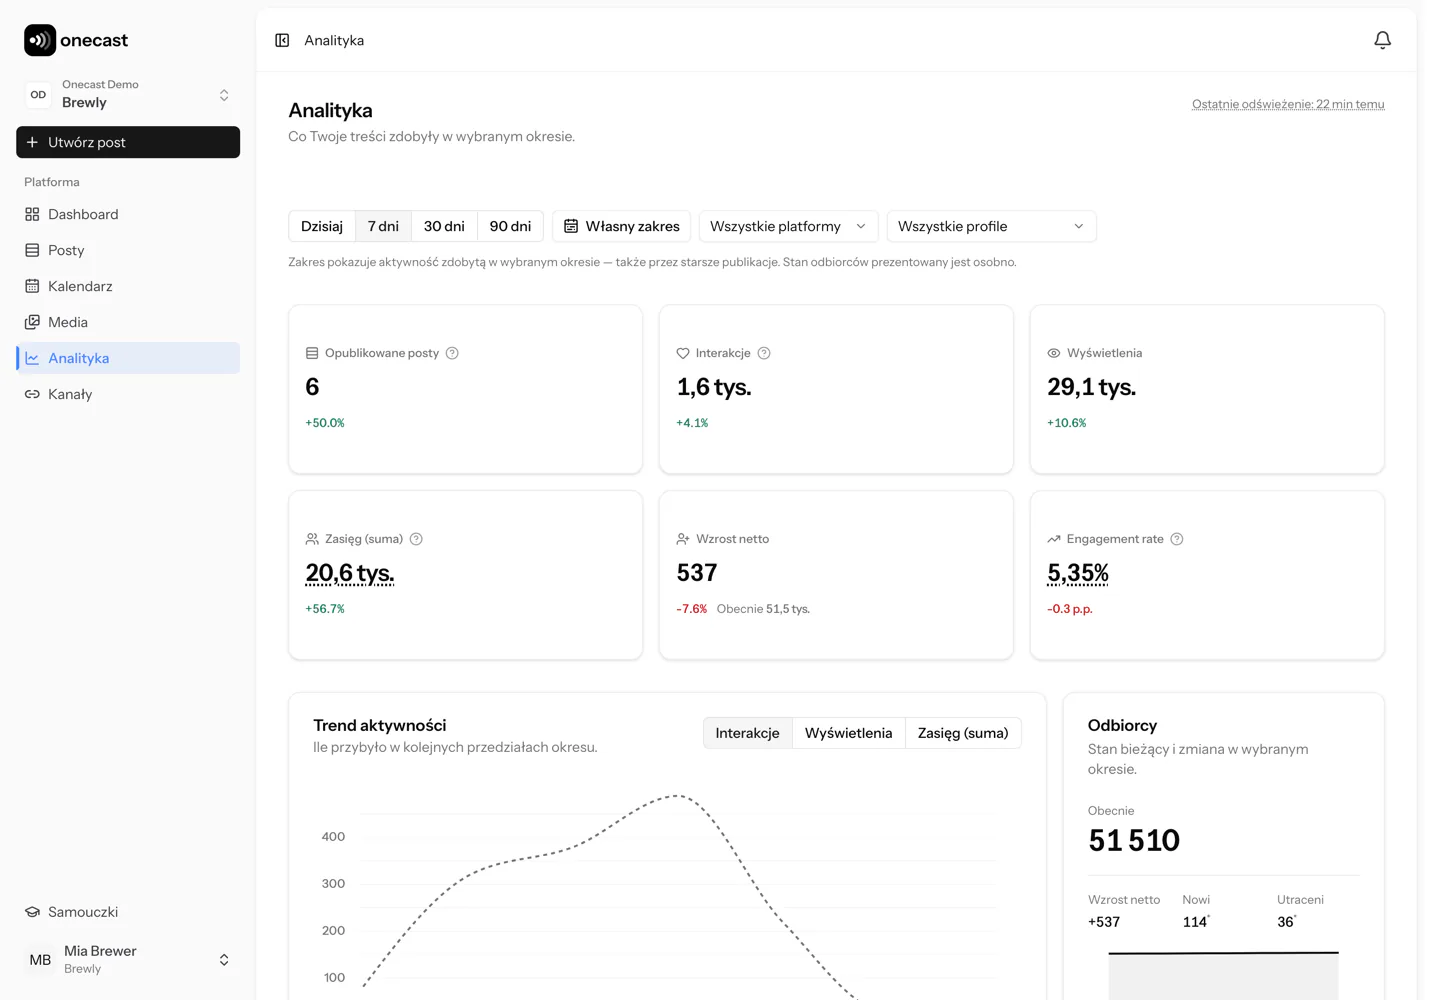The height and width of the screenshot is (1000, 1440).
Task: Go to Kalendarz page
Action: coord(128,286)
